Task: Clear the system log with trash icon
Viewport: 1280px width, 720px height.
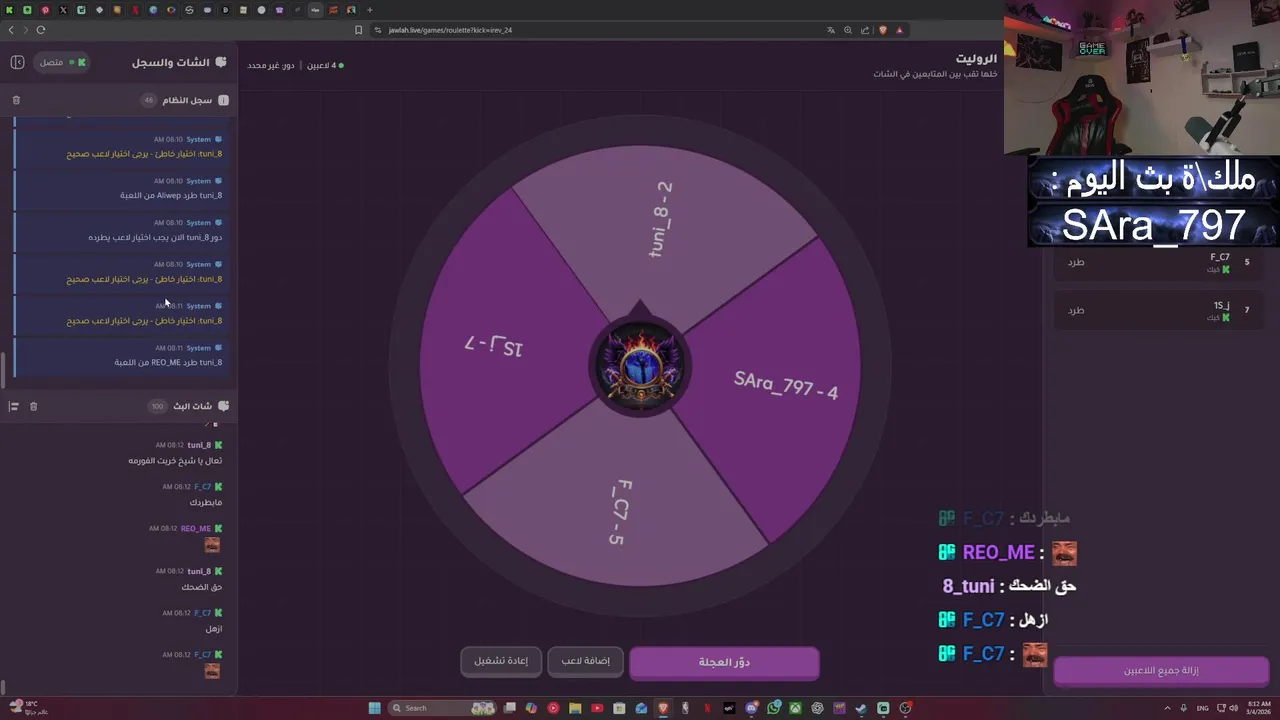Action: 16,100
